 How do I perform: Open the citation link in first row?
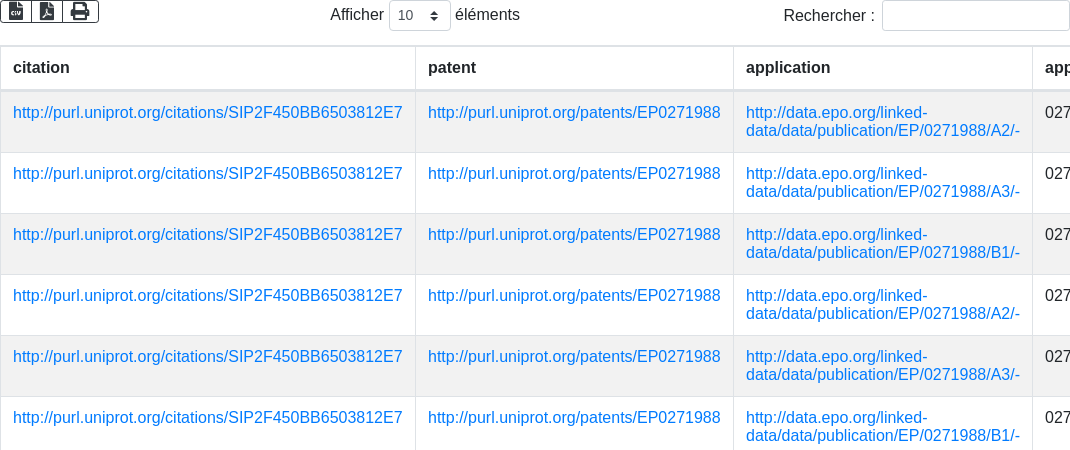[207, 112]
